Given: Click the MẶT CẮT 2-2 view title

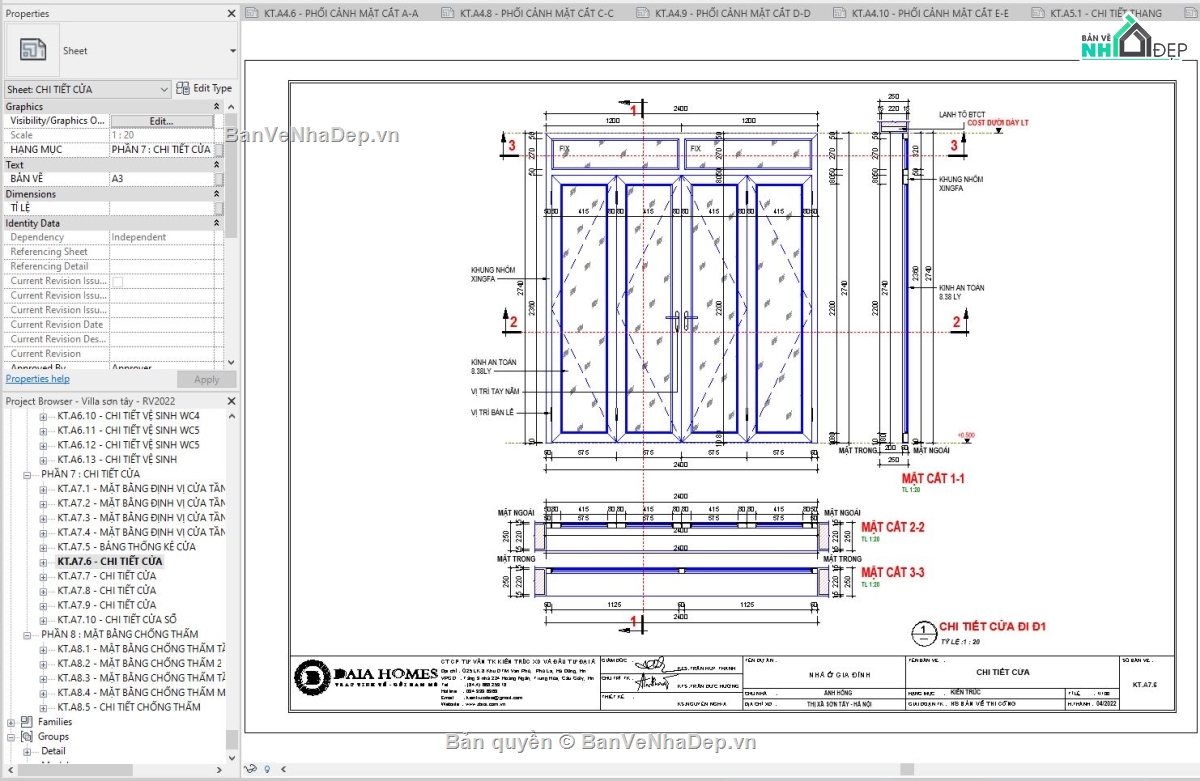Looking at the screenshot, I should (893, 527).
